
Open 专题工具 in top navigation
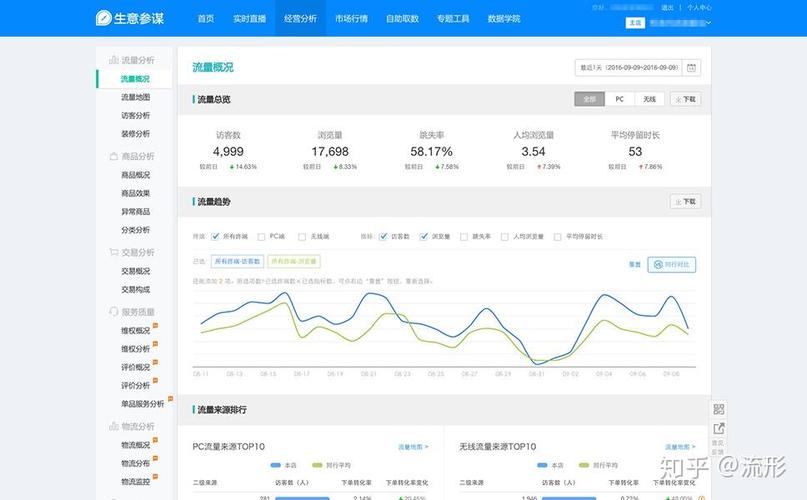pos(453,19)
